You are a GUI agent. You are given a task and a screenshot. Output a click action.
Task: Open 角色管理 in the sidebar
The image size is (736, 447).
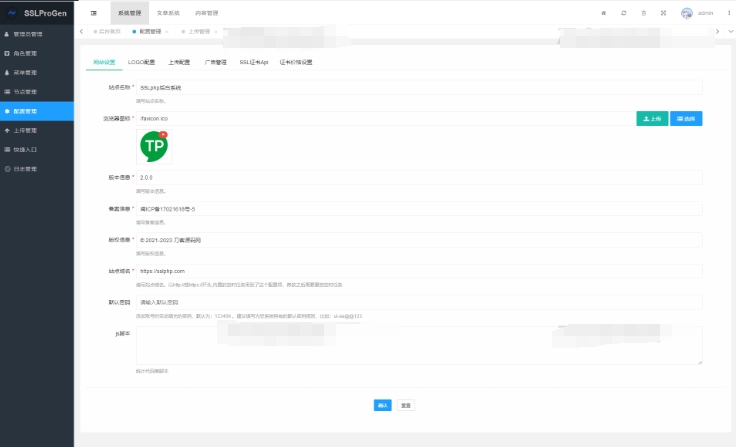37,54
